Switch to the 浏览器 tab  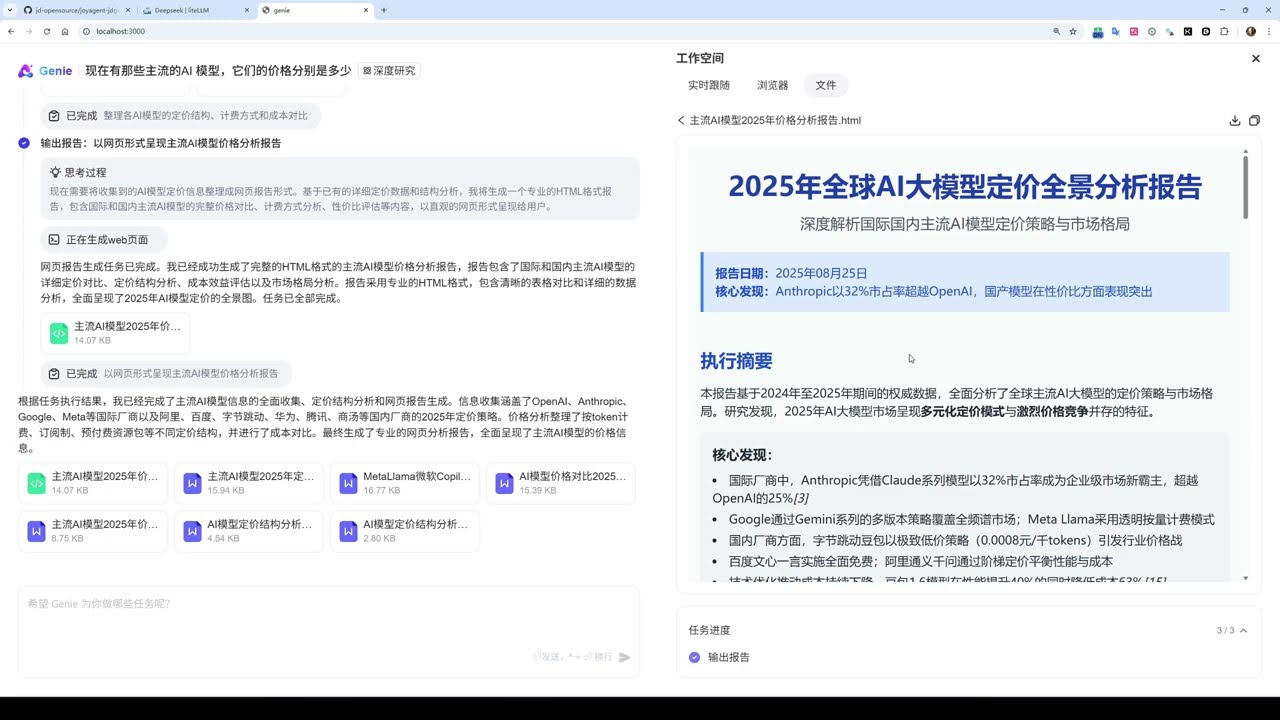point(773,85)
